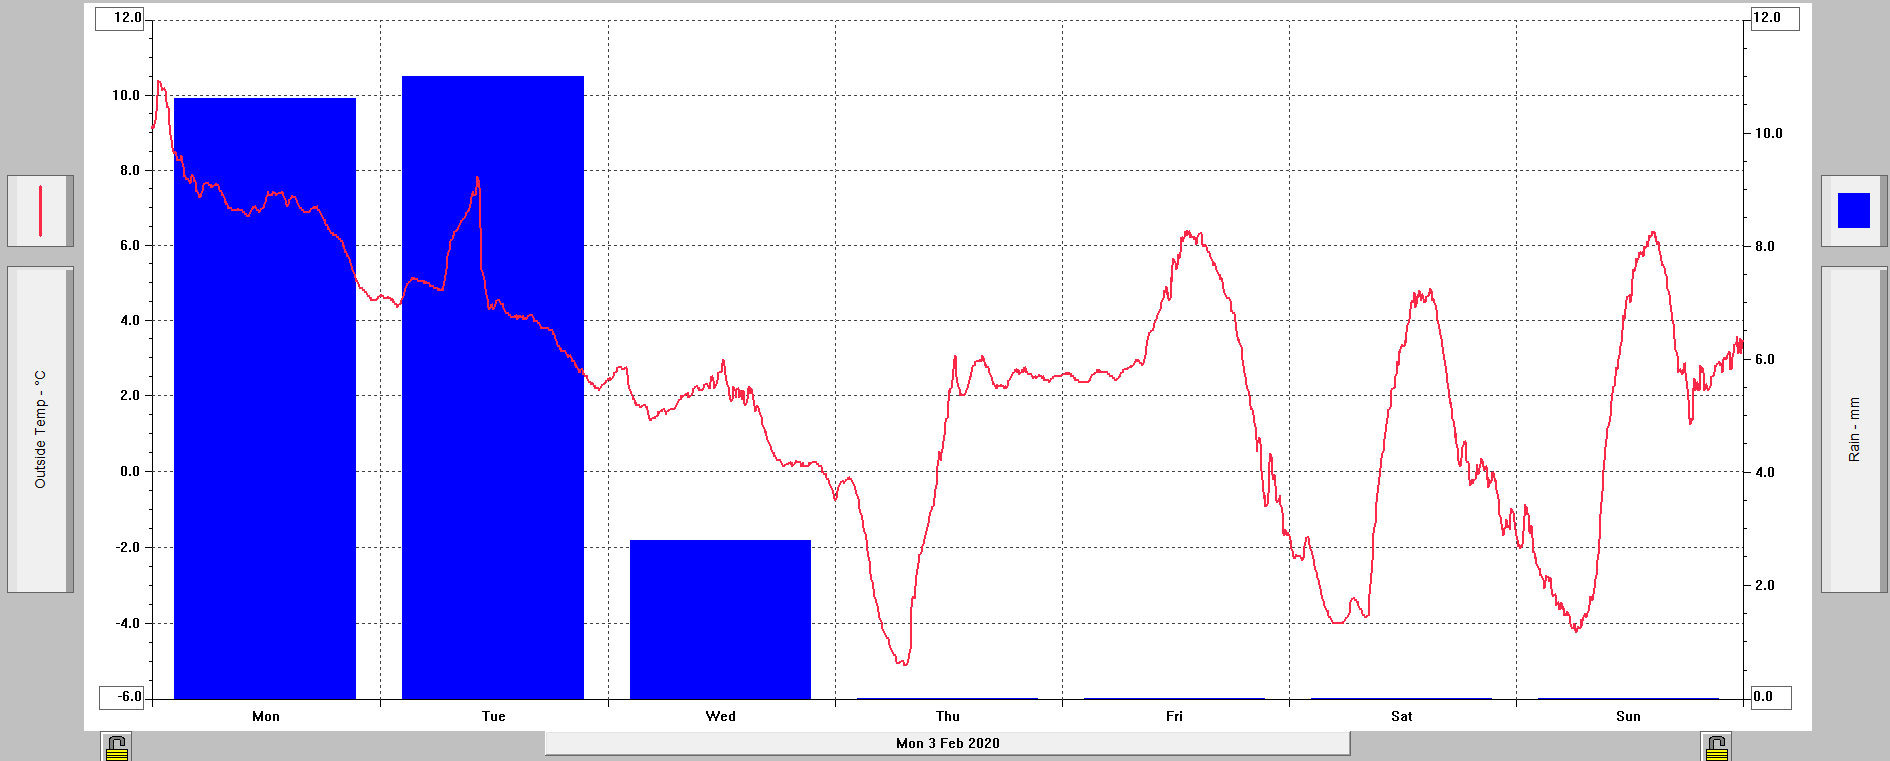Screen dimensions: 1890x761
Task: Click the Thu day label on x-axis
Action: click(x=948, y=716)
